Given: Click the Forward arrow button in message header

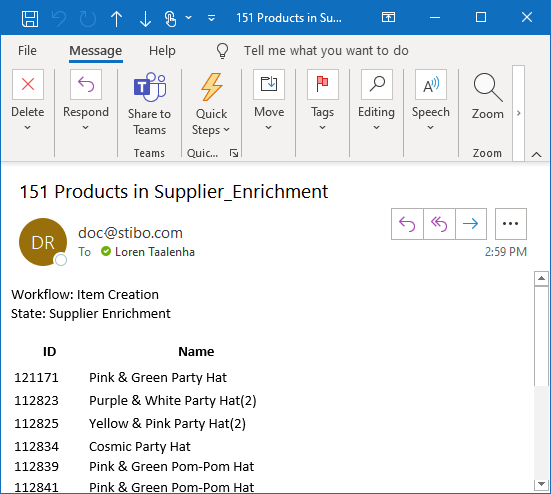Looking at the screenshot, I should click(471, 224).
